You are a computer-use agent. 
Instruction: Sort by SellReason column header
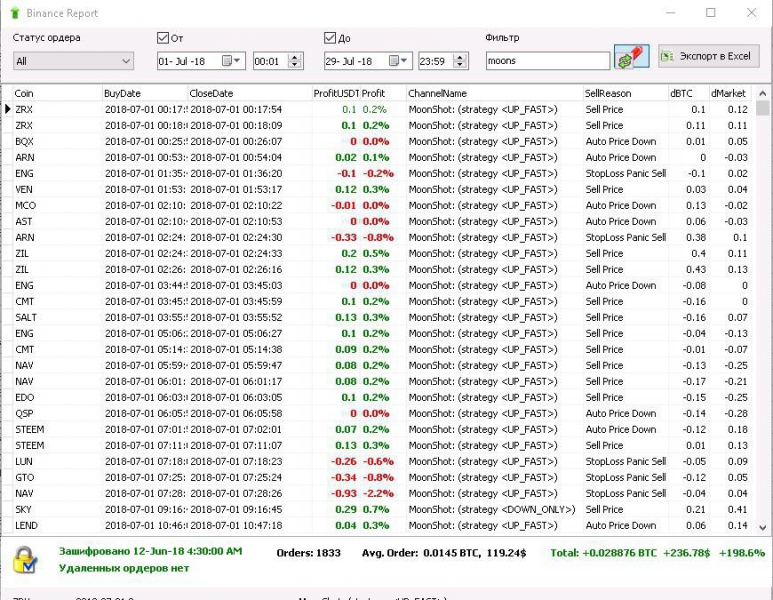pyautogui.click(x=625, y=93)
